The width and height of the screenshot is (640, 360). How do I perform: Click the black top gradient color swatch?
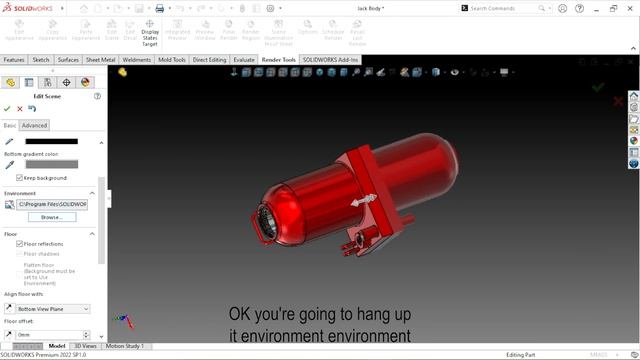pos(51,141)
